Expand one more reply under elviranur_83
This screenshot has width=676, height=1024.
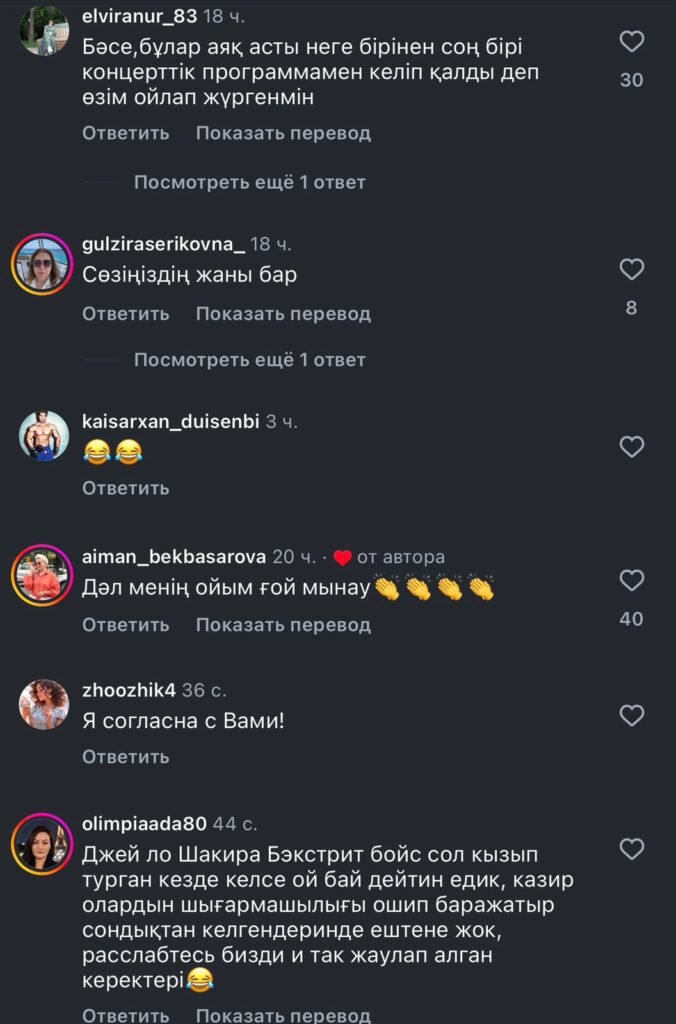point(249,182)
